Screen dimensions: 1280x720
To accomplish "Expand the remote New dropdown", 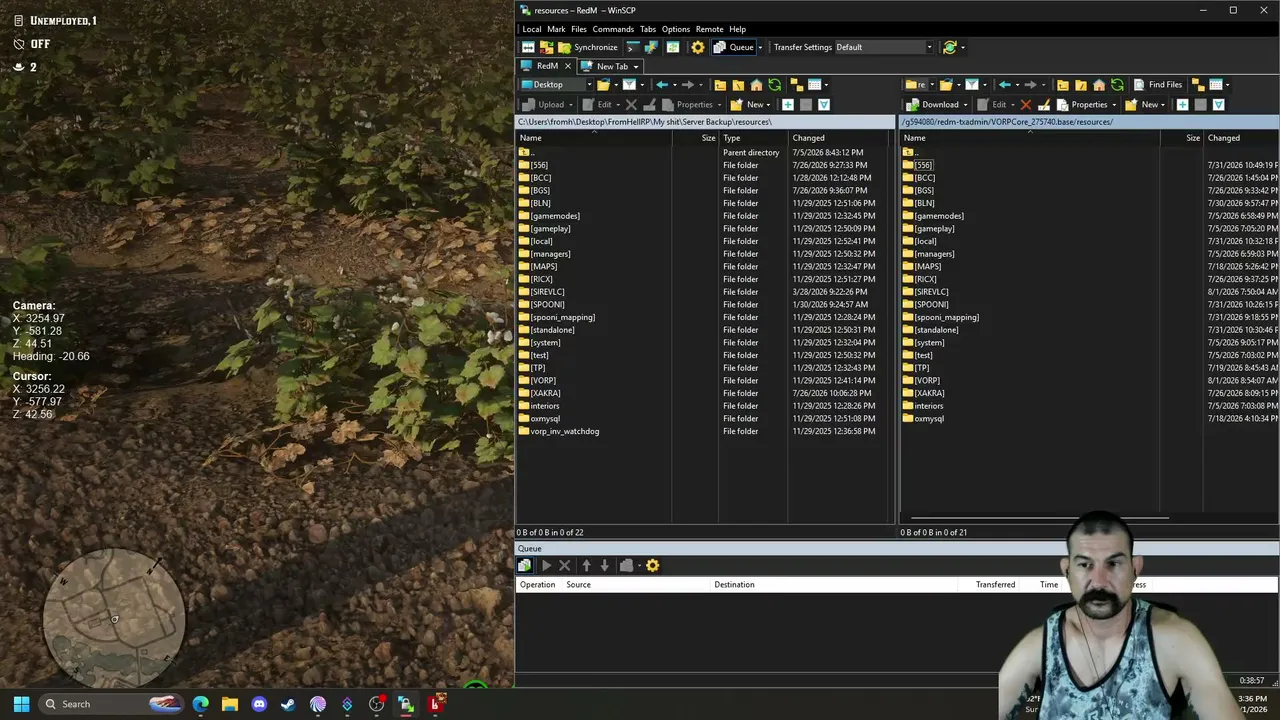I will [1163, 105].
